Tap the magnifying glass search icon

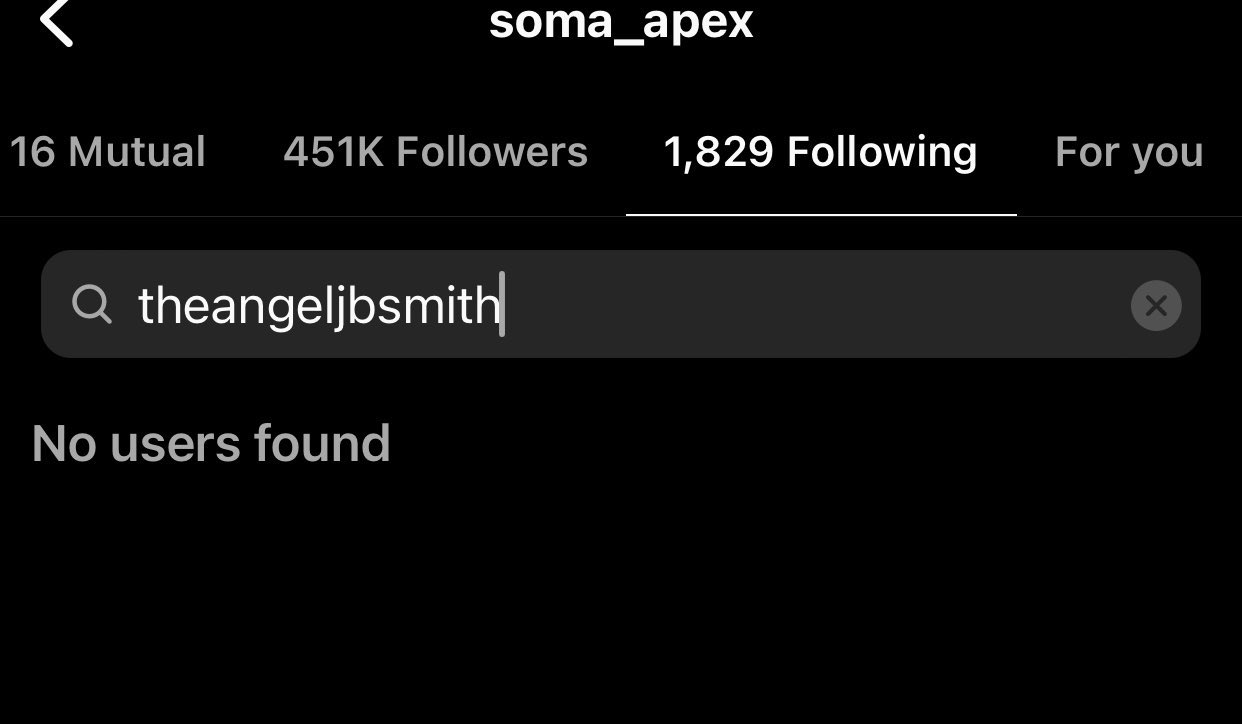pos(92,304)
